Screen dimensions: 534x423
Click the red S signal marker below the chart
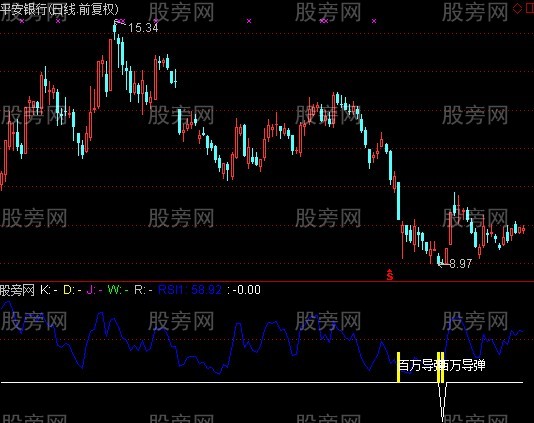390,275
